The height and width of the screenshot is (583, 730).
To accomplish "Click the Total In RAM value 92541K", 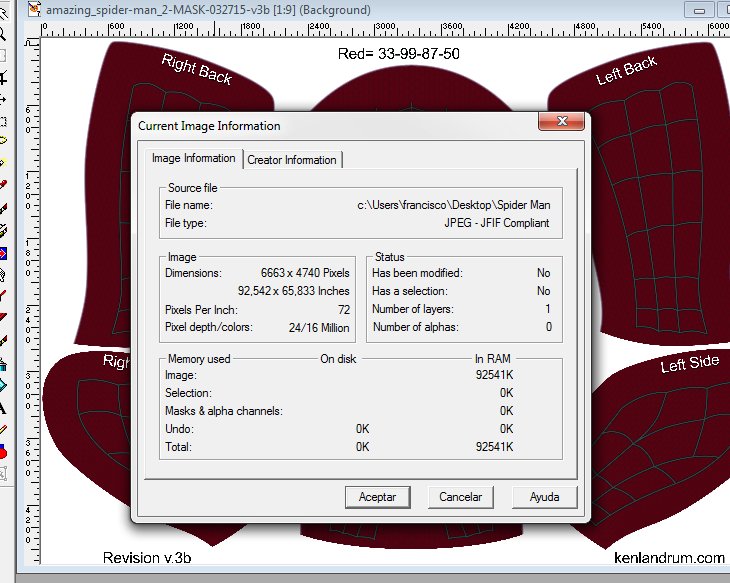I will 494,447.
